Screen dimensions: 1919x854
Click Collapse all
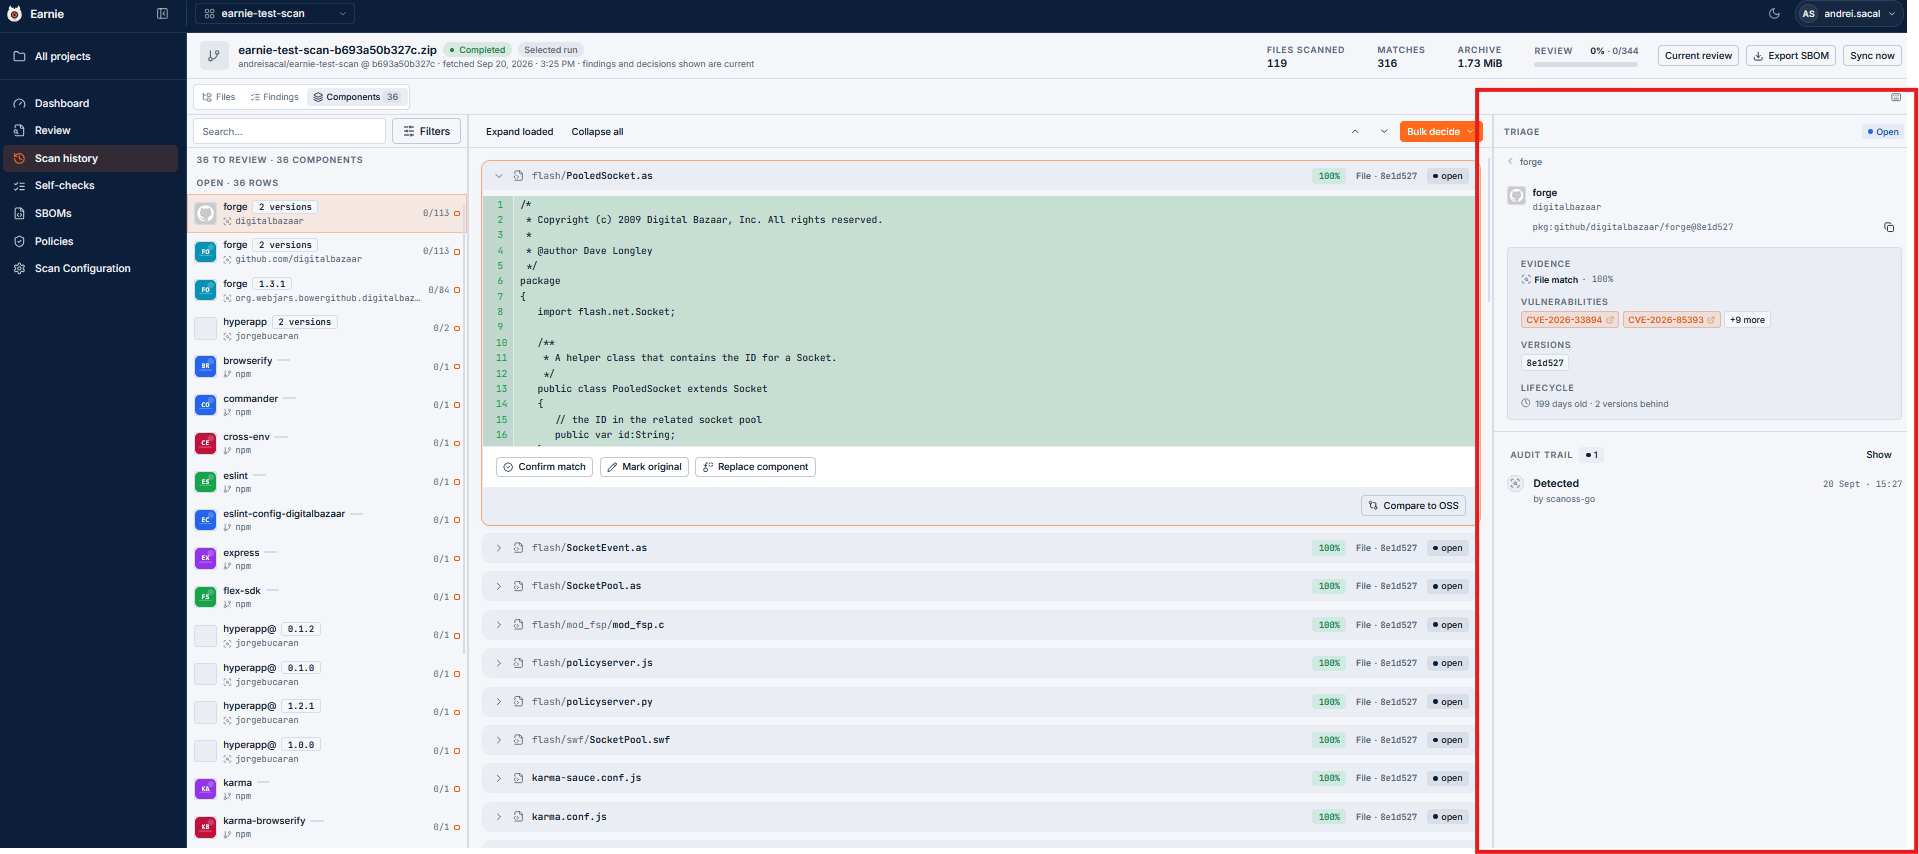click(x=597, y=132)
